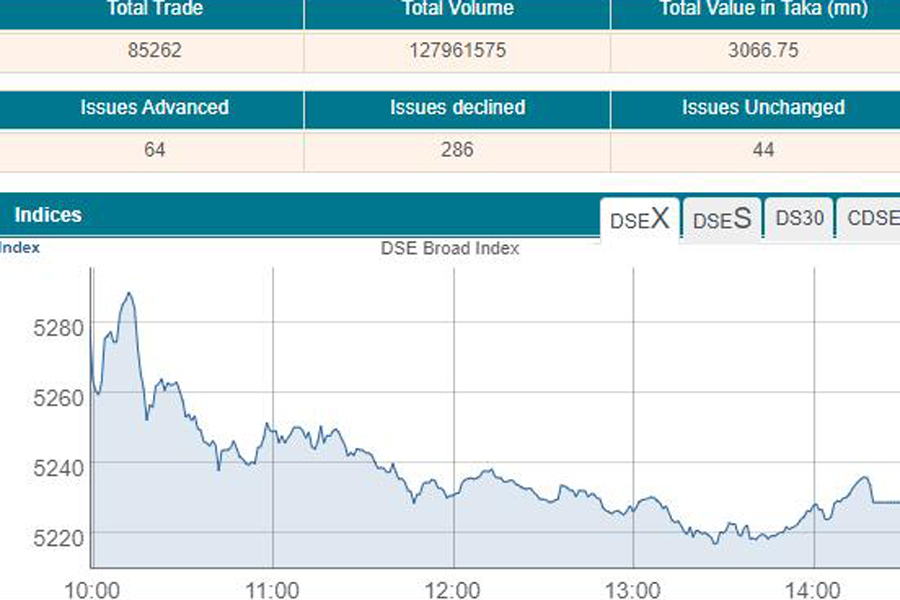Viewport: 900px width, 600px height.
Task: Select the total value figure 3066.75
Action: coord(763,50)
